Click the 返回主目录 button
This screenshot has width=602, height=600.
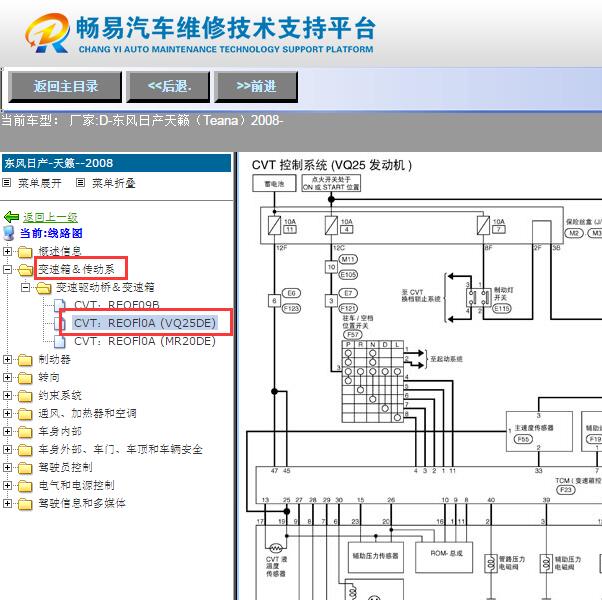click(x=65, y=87)
